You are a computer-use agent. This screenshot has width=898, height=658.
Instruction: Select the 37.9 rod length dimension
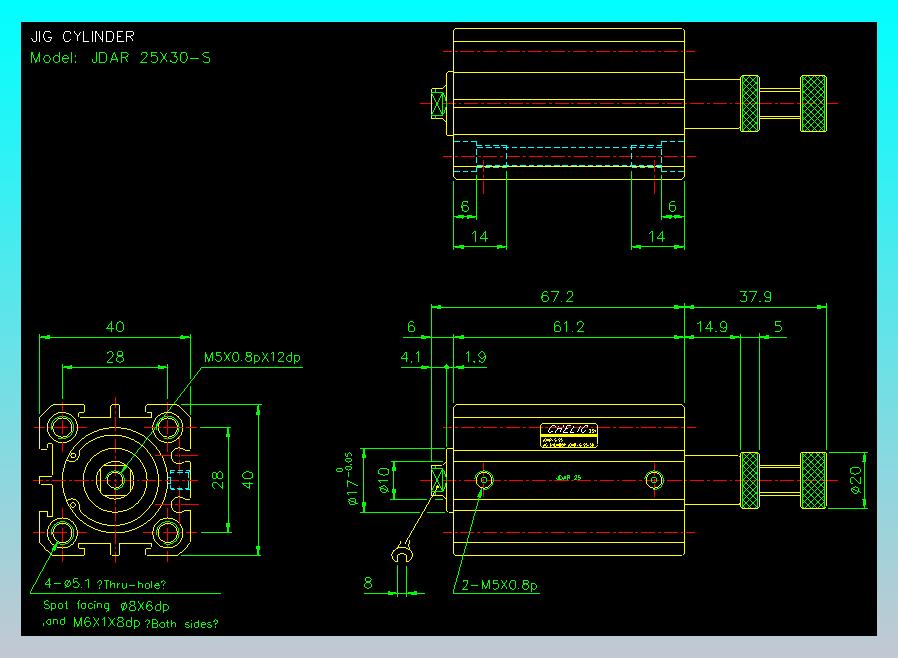pos(755,297)
